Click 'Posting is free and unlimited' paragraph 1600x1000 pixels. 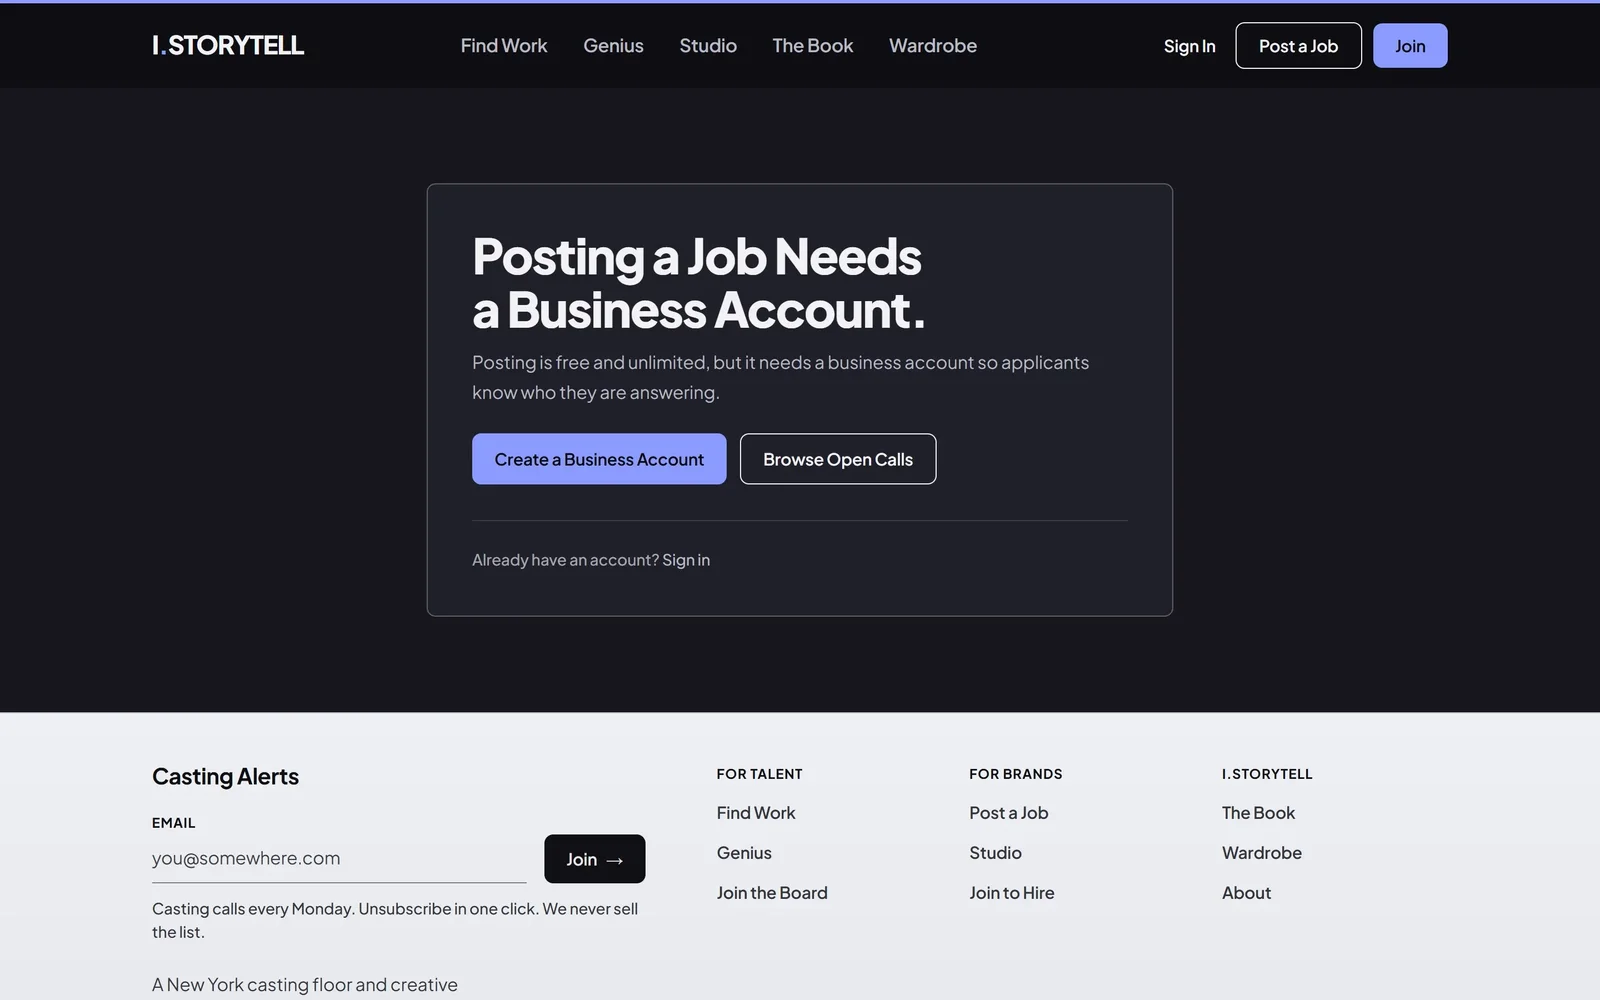[780, 377]
